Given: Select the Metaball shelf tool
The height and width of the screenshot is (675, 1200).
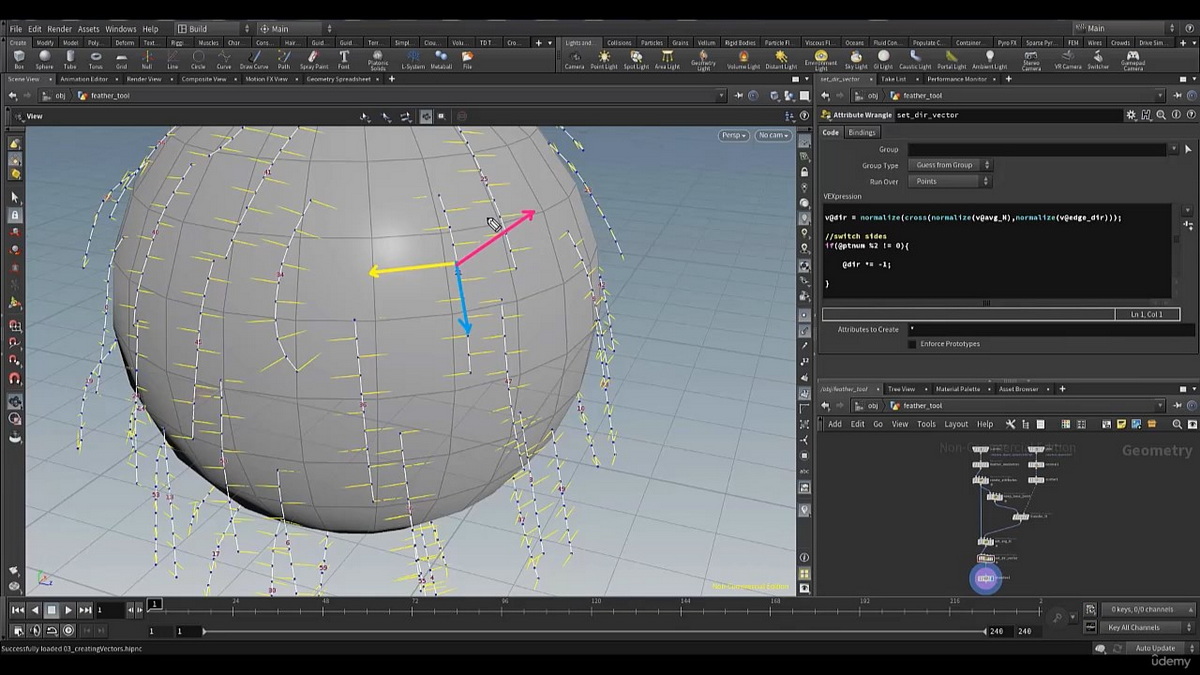Looking at the screenshot, I should click(x=441, y=59).
